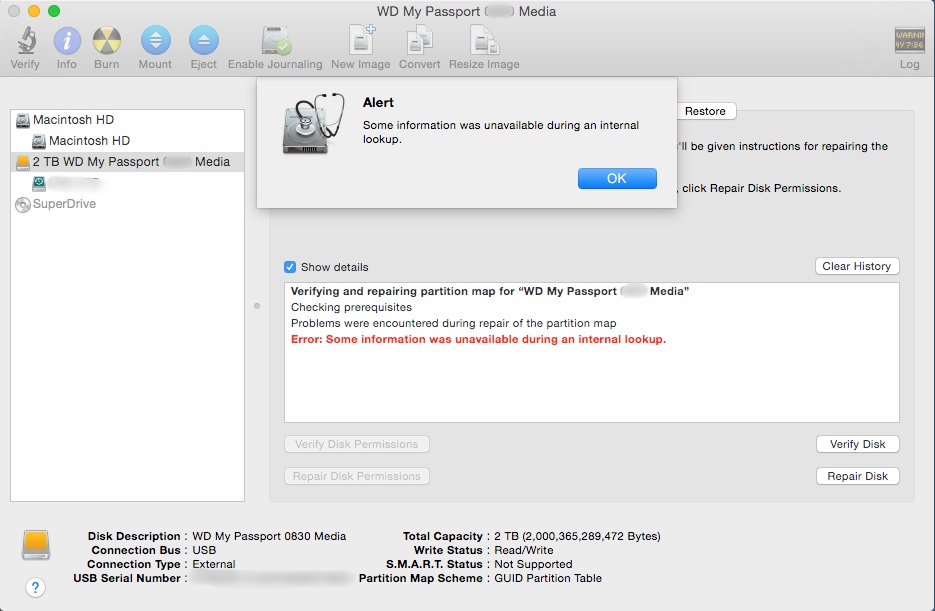
Task: Click the Repair Disk button
Action: point(857,476)
